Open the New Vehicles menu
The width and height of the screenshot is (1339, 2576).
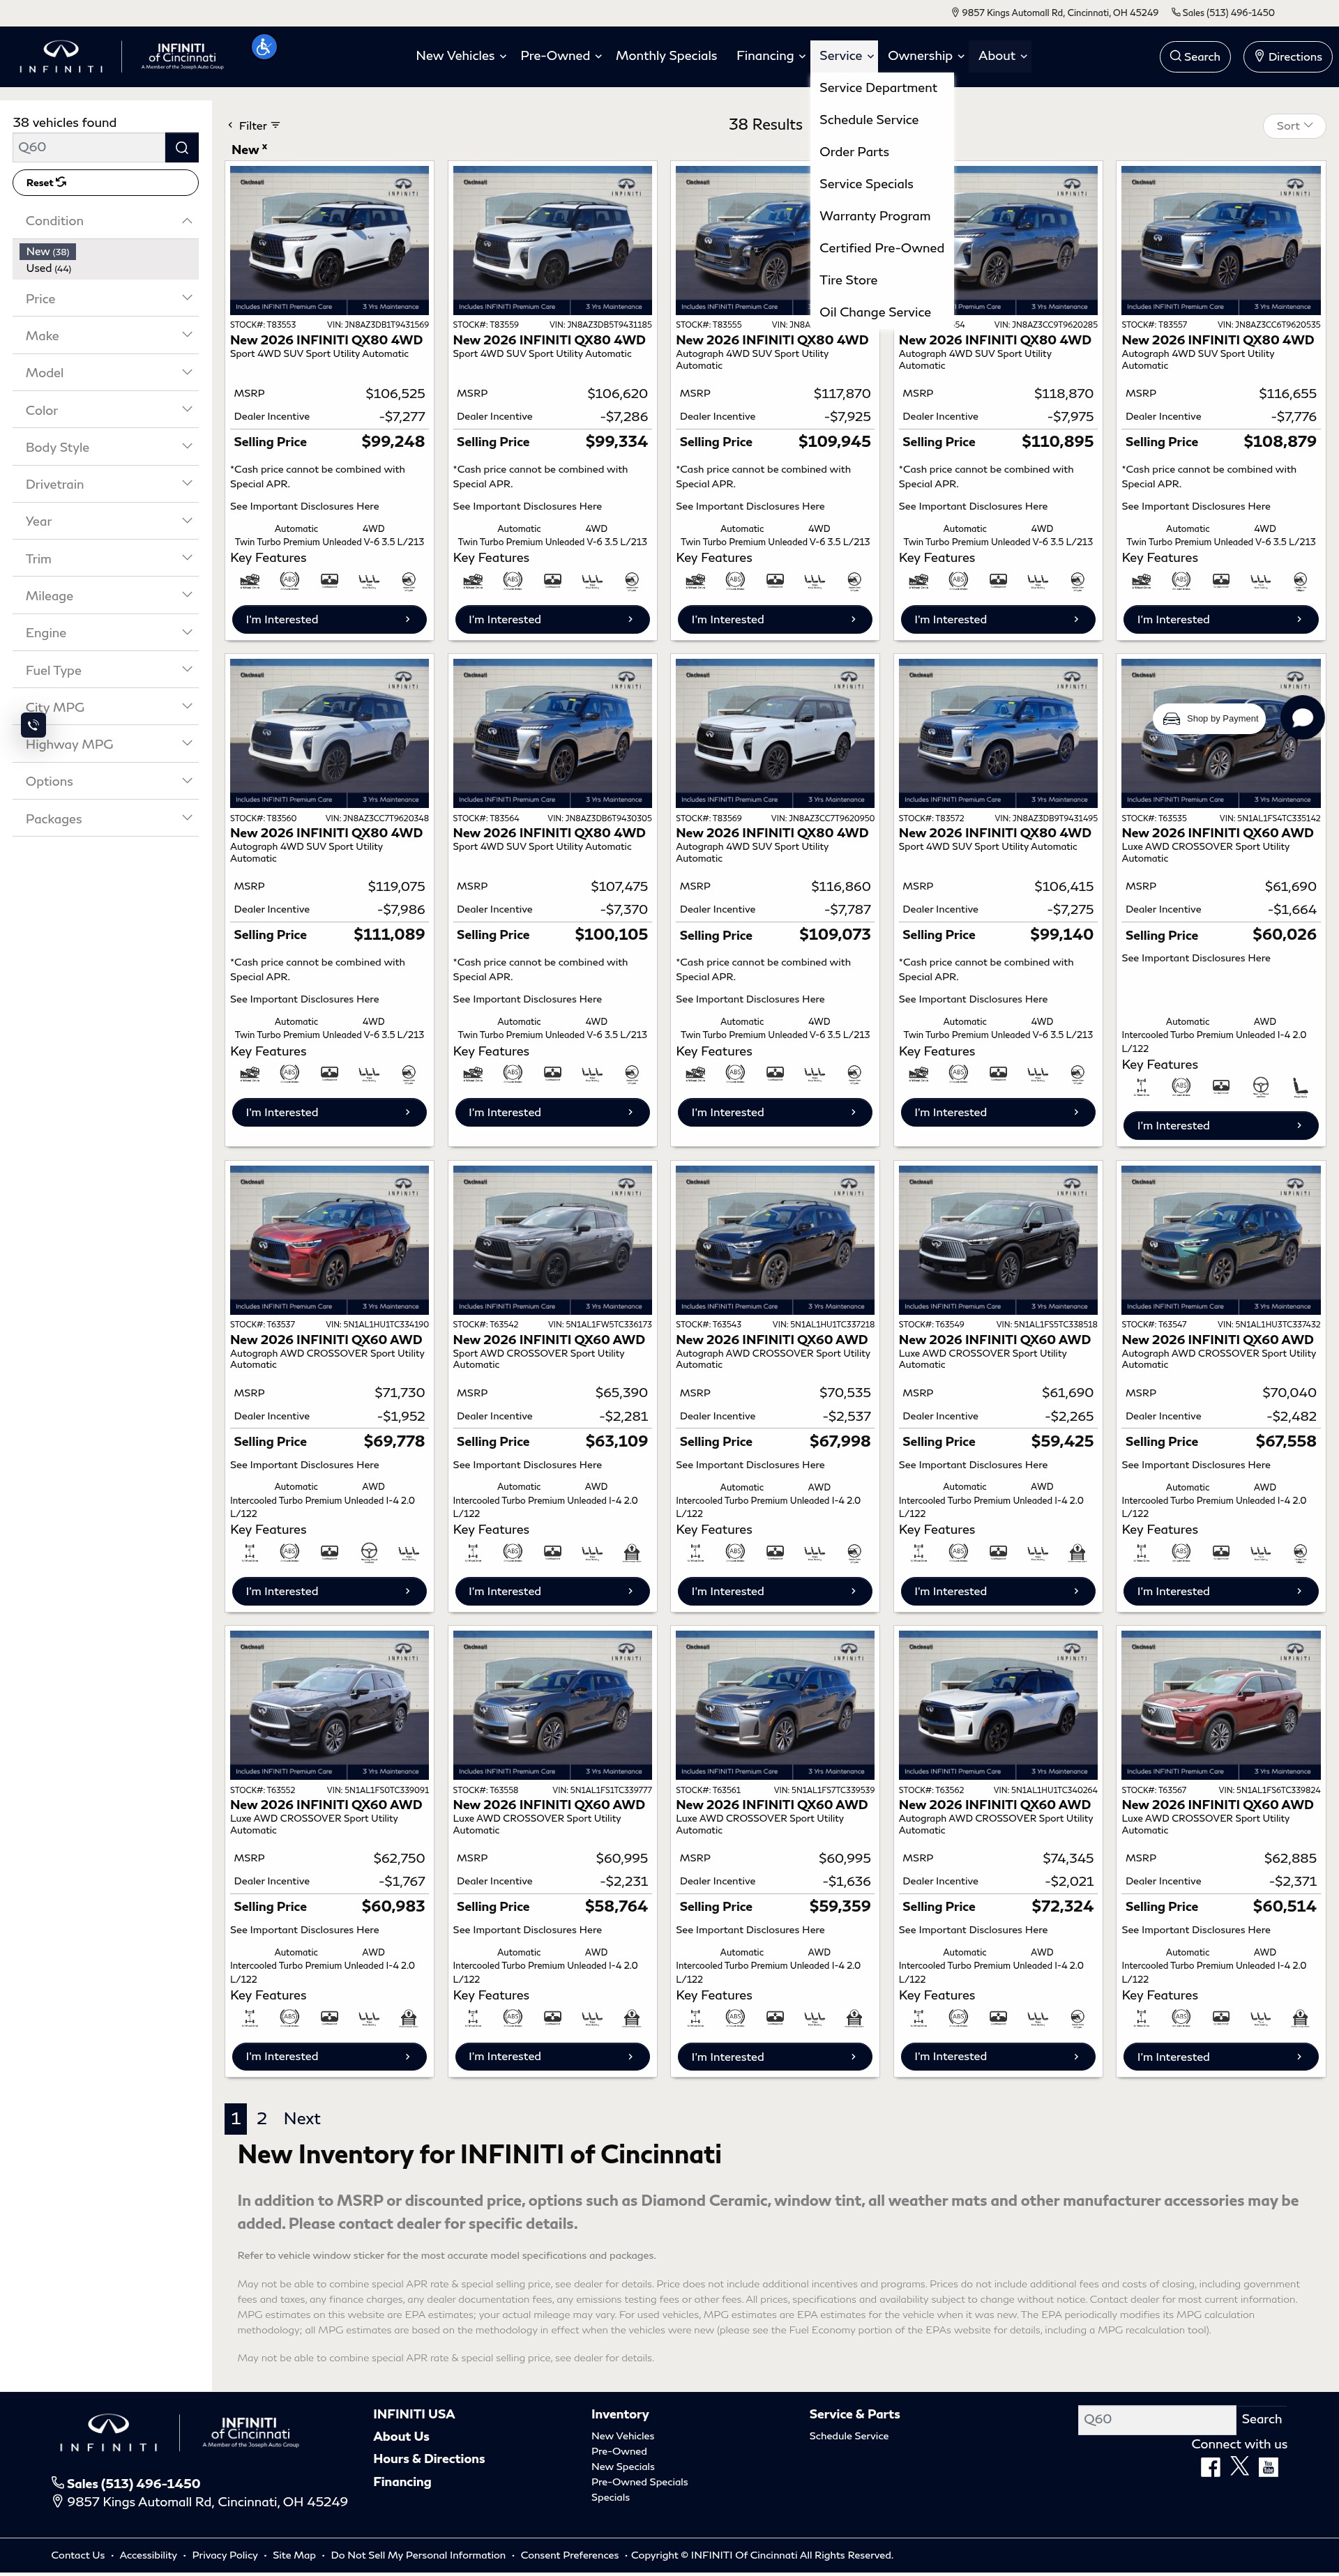click(x=460, y=56)
